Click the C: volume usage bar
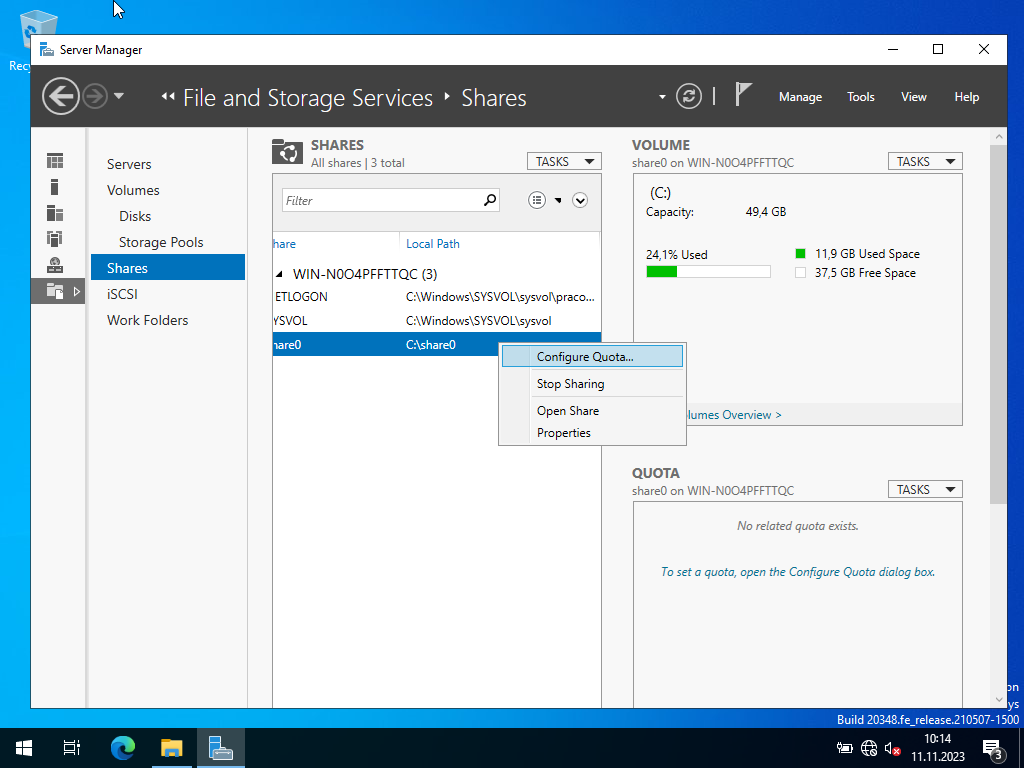The height and width of the screenshot is (768, 1024). (708, 272)
